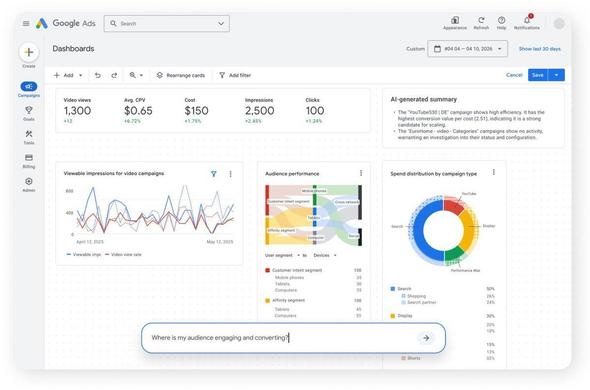Click yellow Display legend swatch
The width and height of the screenshot is (590, 390).
click(x=393, y=316)
